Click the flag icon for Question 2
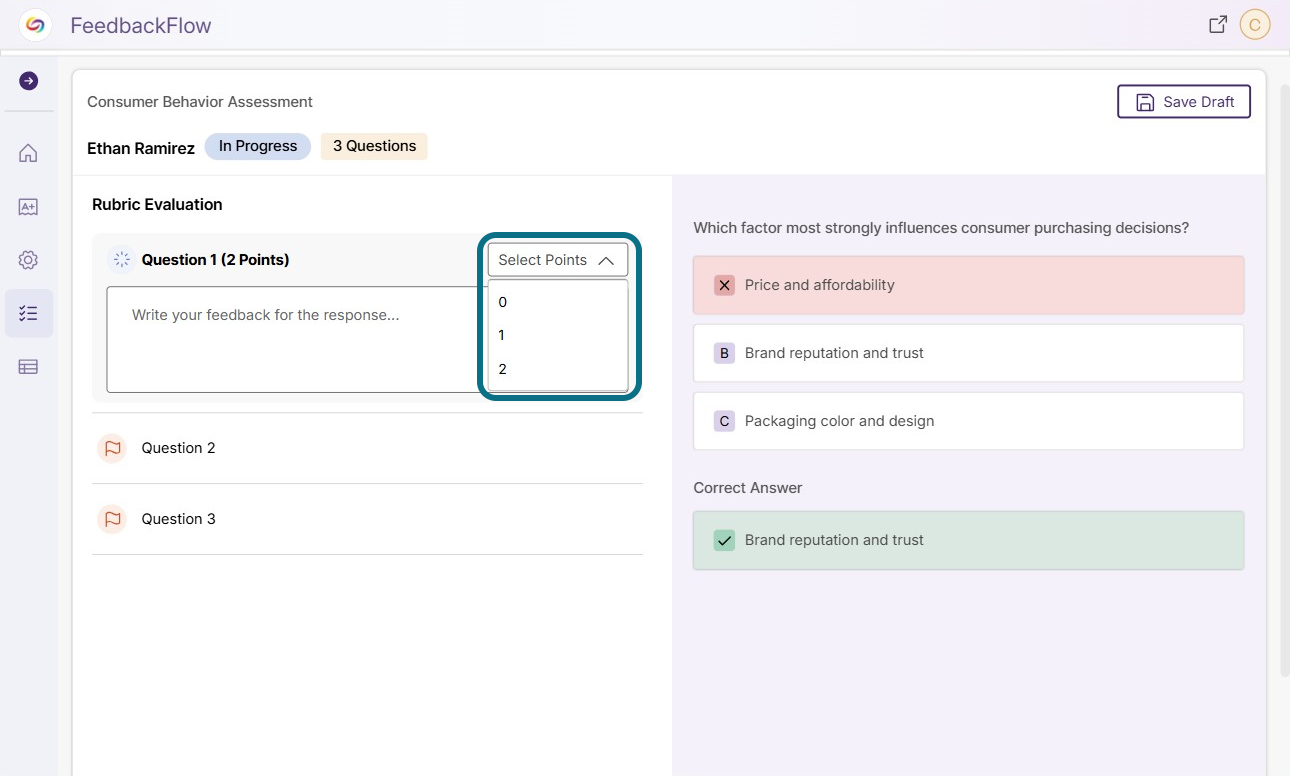The height and width of the screenshot is (776, 1290). [112, 448]
